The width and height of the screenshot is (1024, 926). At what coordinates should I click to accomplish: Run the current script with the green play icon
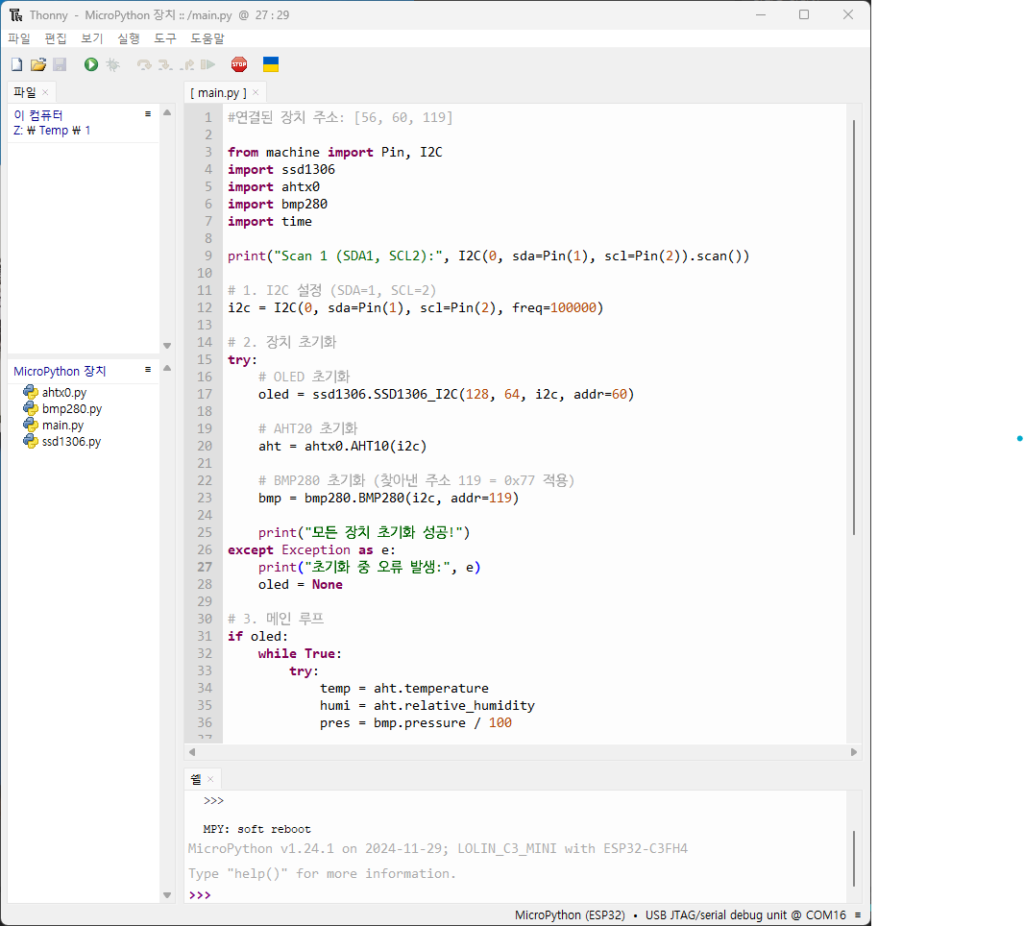pyautogui.click(x=91, y=65)
